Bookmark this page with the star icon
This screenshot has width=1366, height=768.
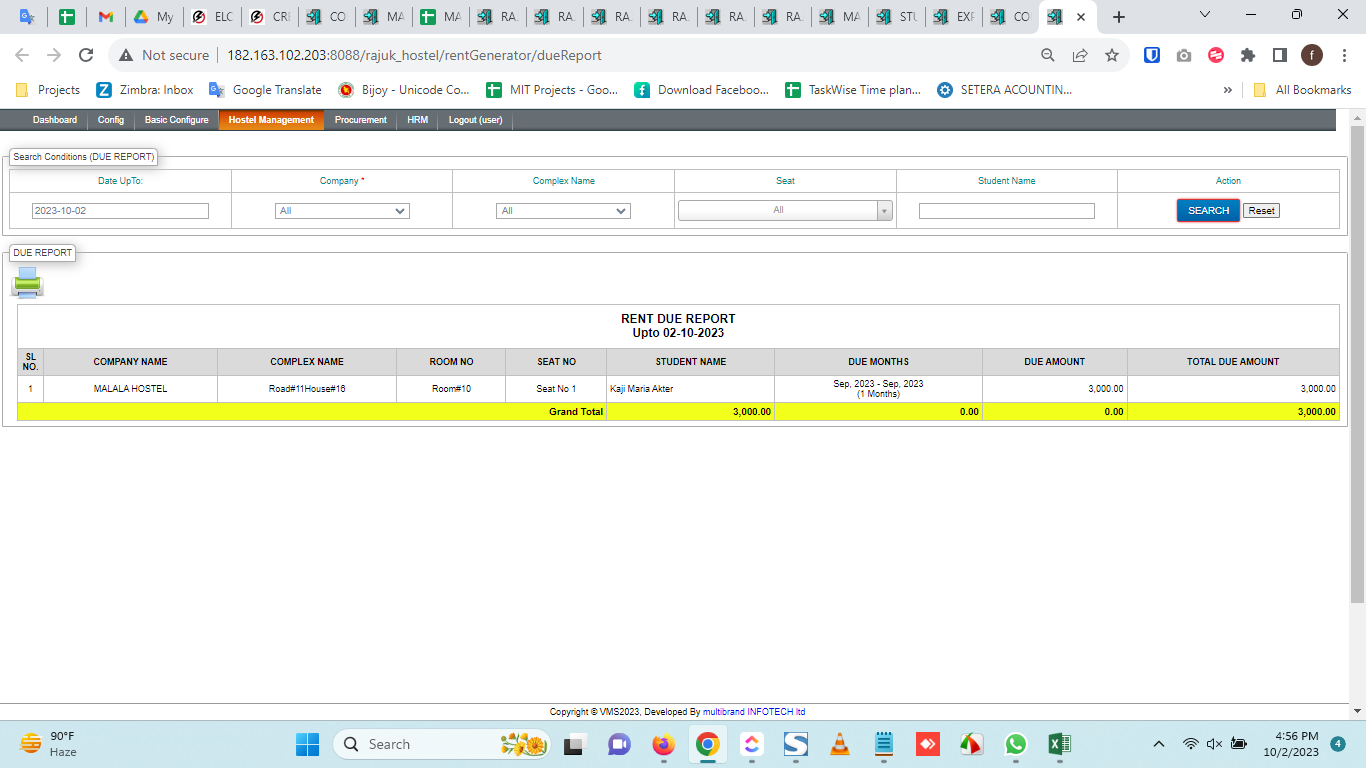(1111, 55)
